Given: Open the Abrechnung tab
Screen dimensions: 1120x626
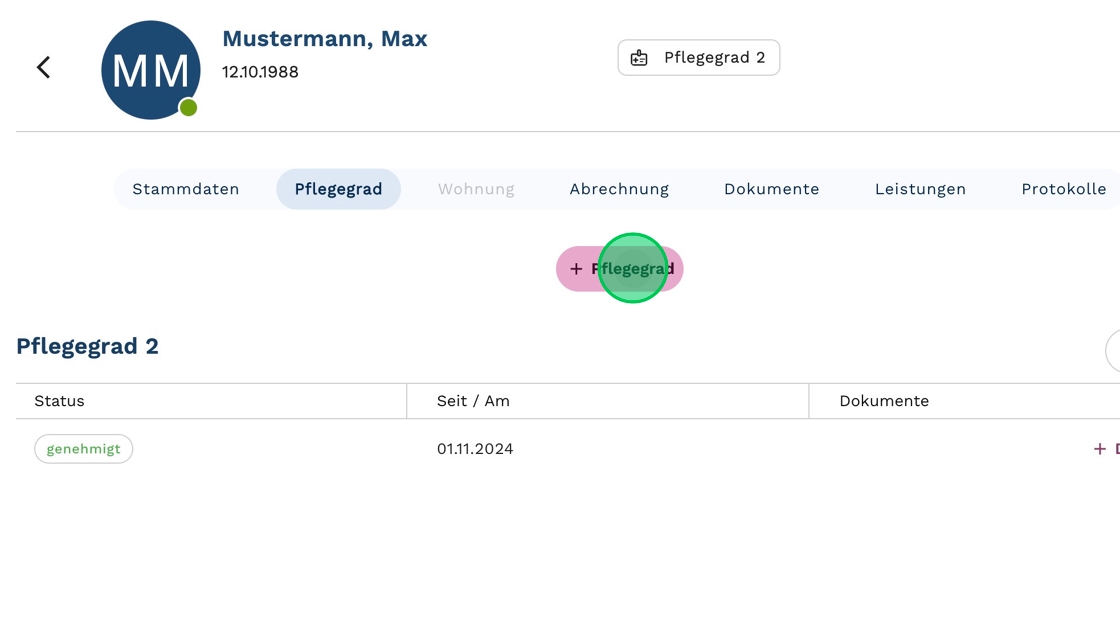Looking at the screenshot, I should (x=619, y=189).
